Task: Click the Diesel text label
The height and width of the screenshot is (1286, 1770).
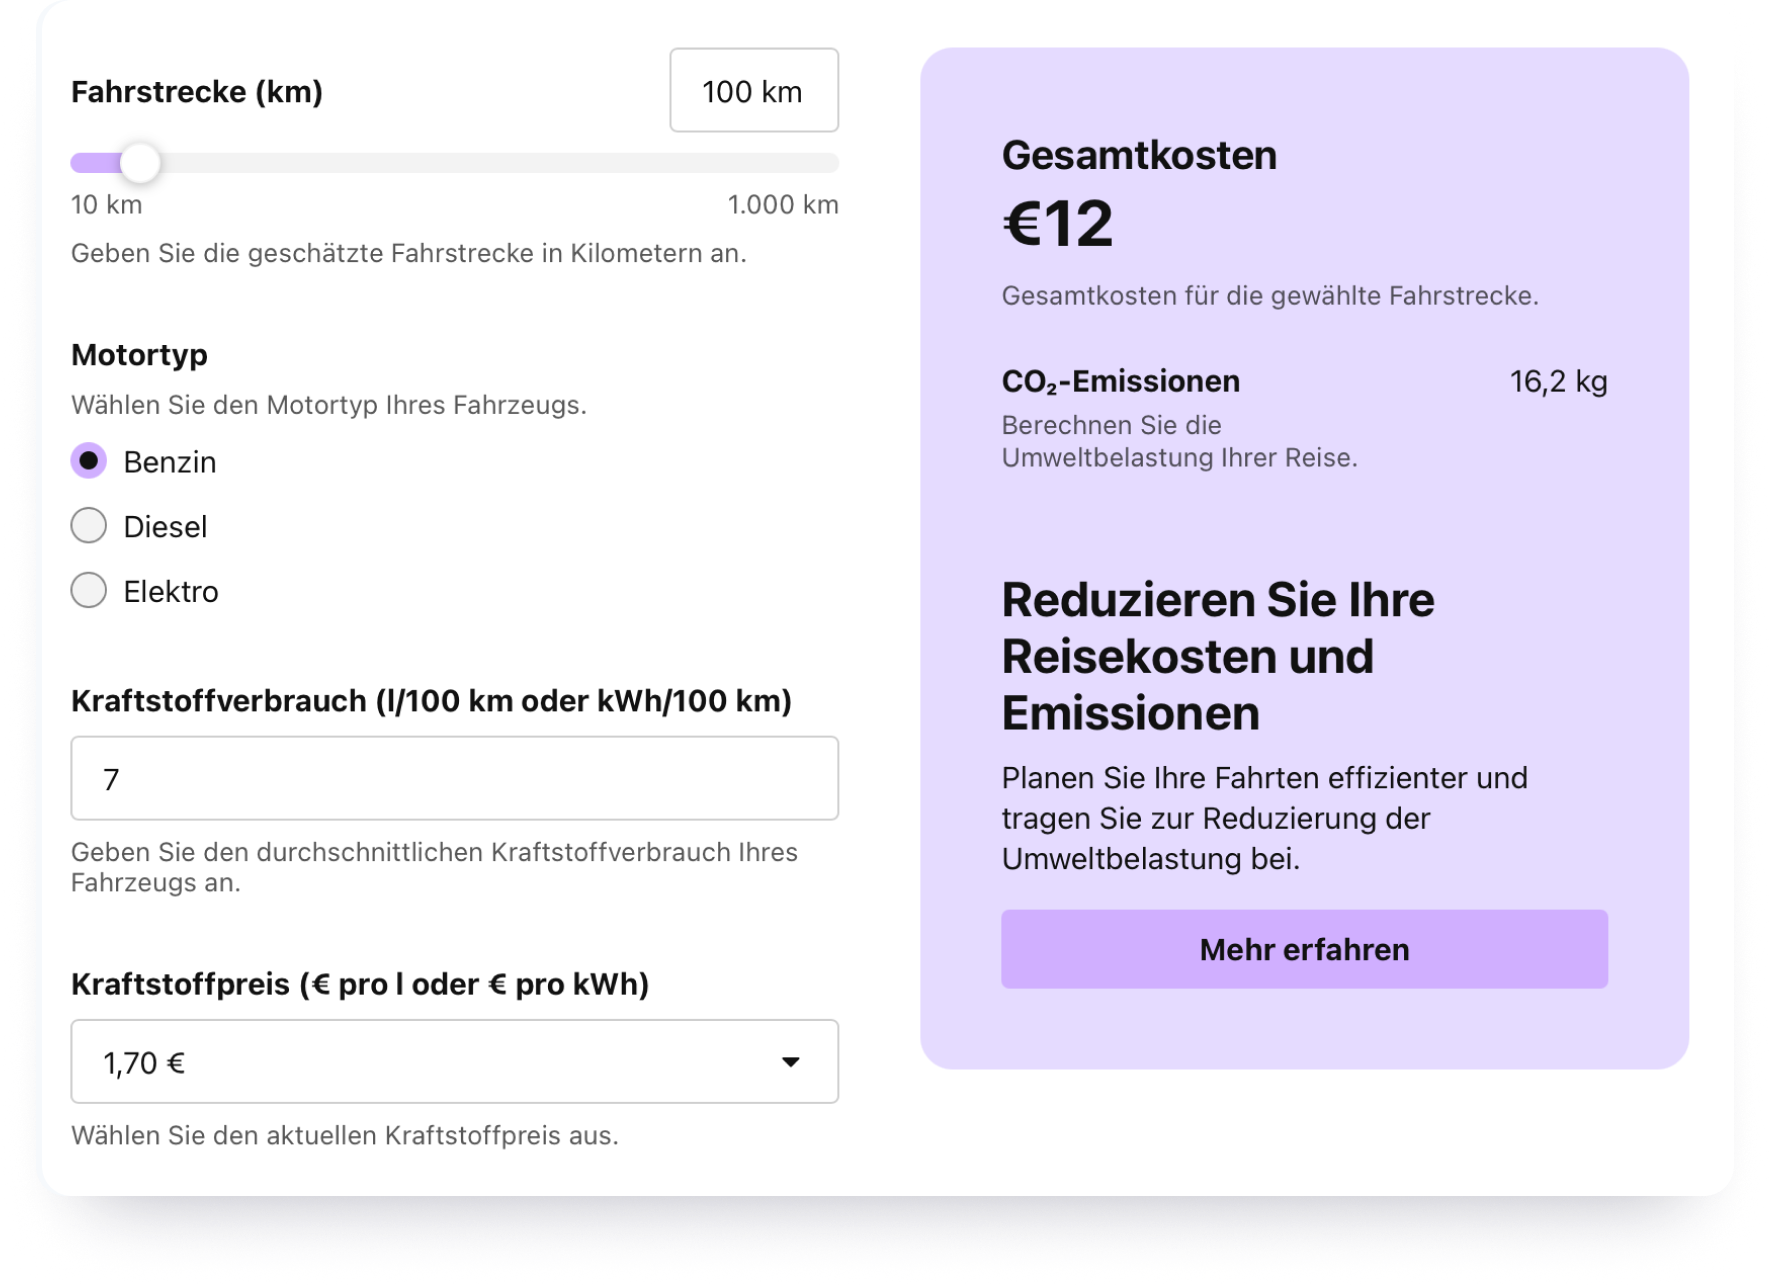Action: pyautogui.click(x=165, y=527)
